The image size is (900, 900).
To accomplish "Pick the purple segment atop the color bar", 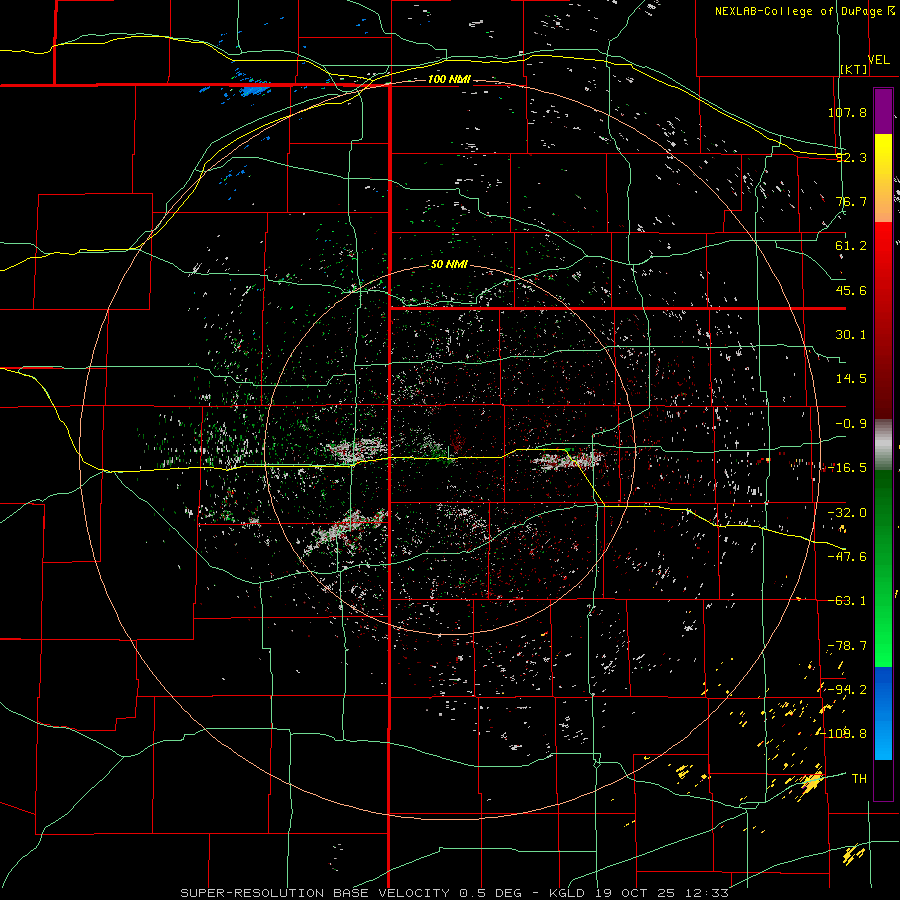I will [883, 111].
